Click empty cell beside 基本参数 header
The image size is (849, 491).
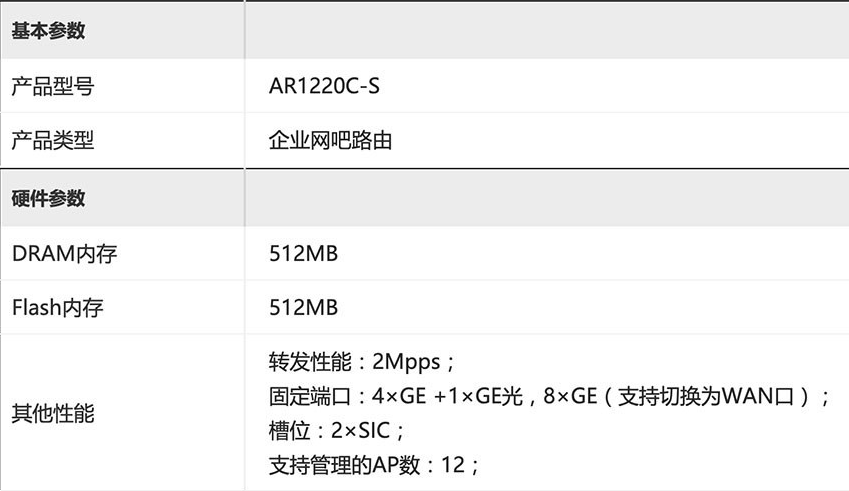coord(547,30)
